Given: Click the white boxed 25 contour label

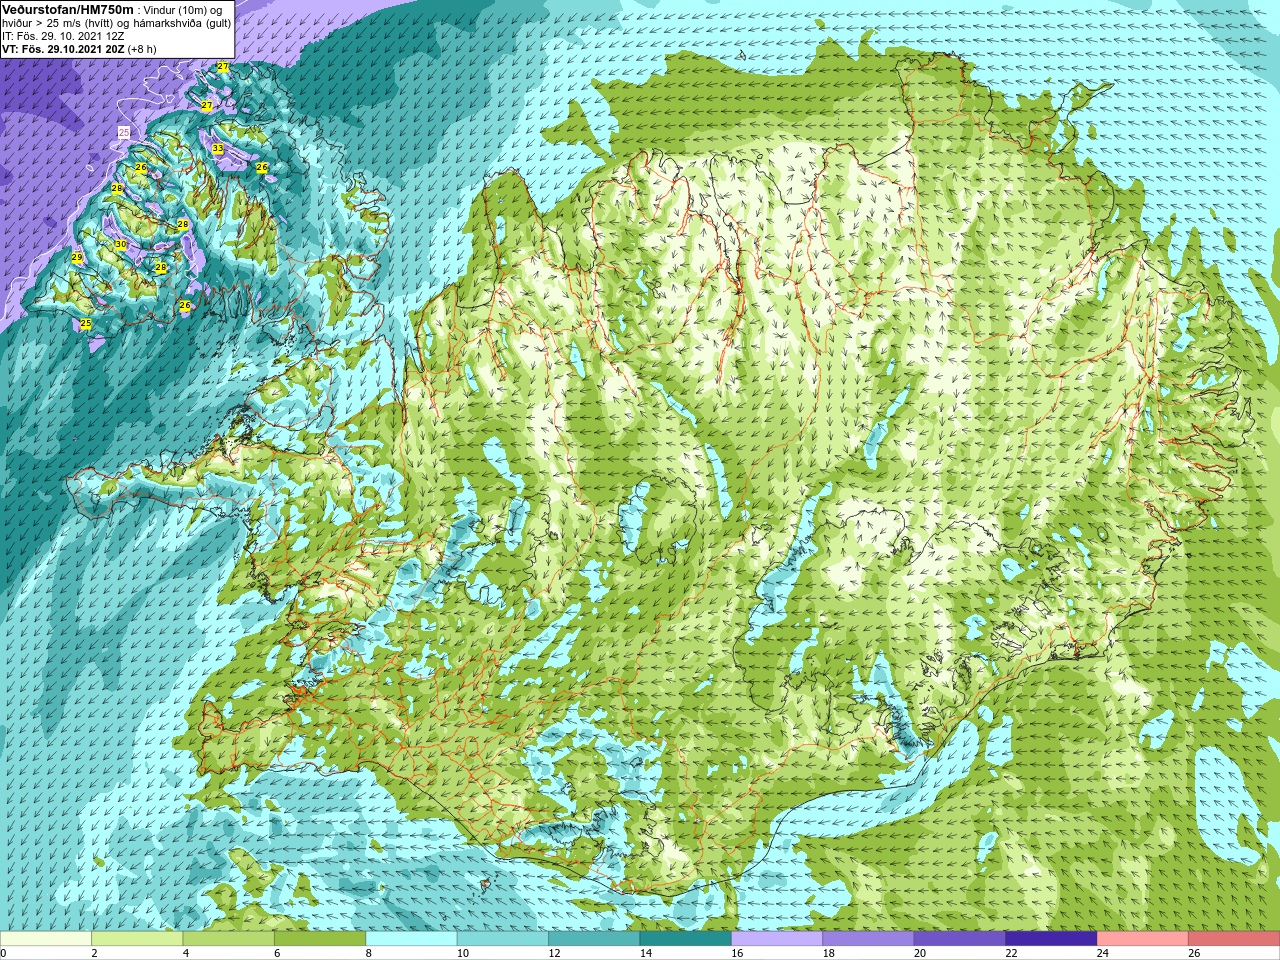Looking at the screenshot, I should (x=124, y=132).
